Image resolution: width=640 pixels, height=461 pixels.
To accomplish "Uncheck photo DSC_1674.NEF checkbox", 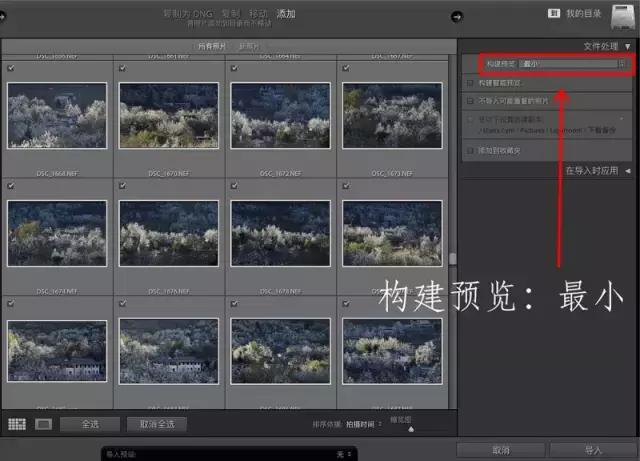I will pyautogui.click(x=11, y=186).
